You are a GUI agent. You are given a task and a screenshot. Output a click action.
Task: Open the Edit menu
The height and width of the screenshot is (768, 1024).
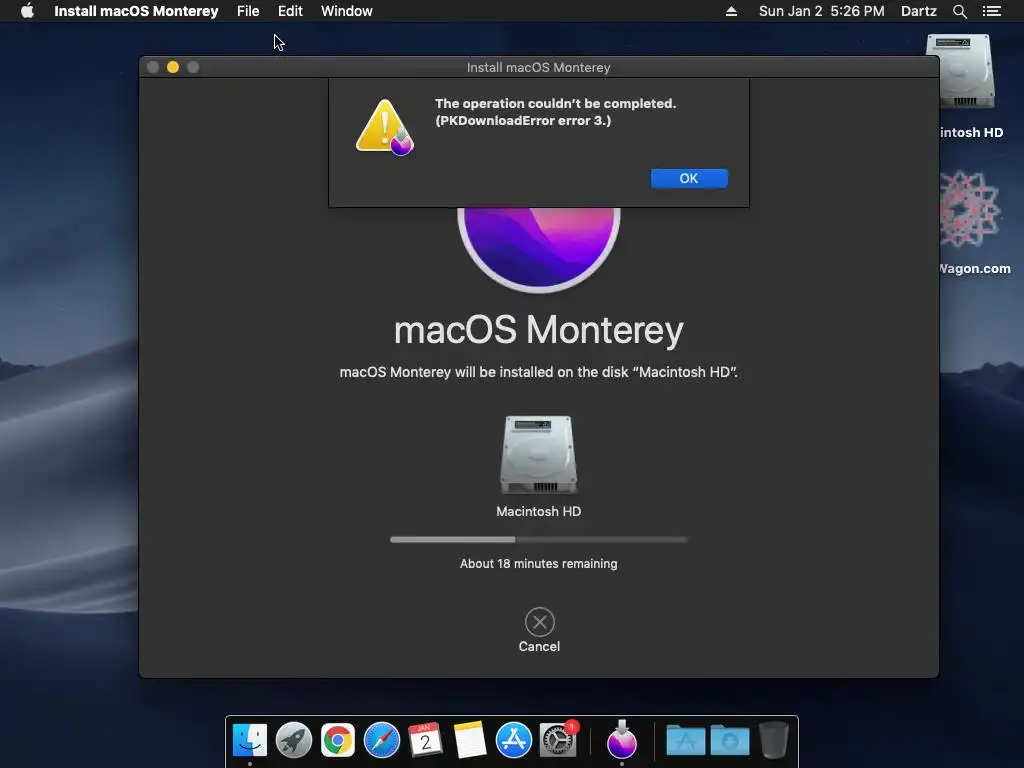[290, 11]
